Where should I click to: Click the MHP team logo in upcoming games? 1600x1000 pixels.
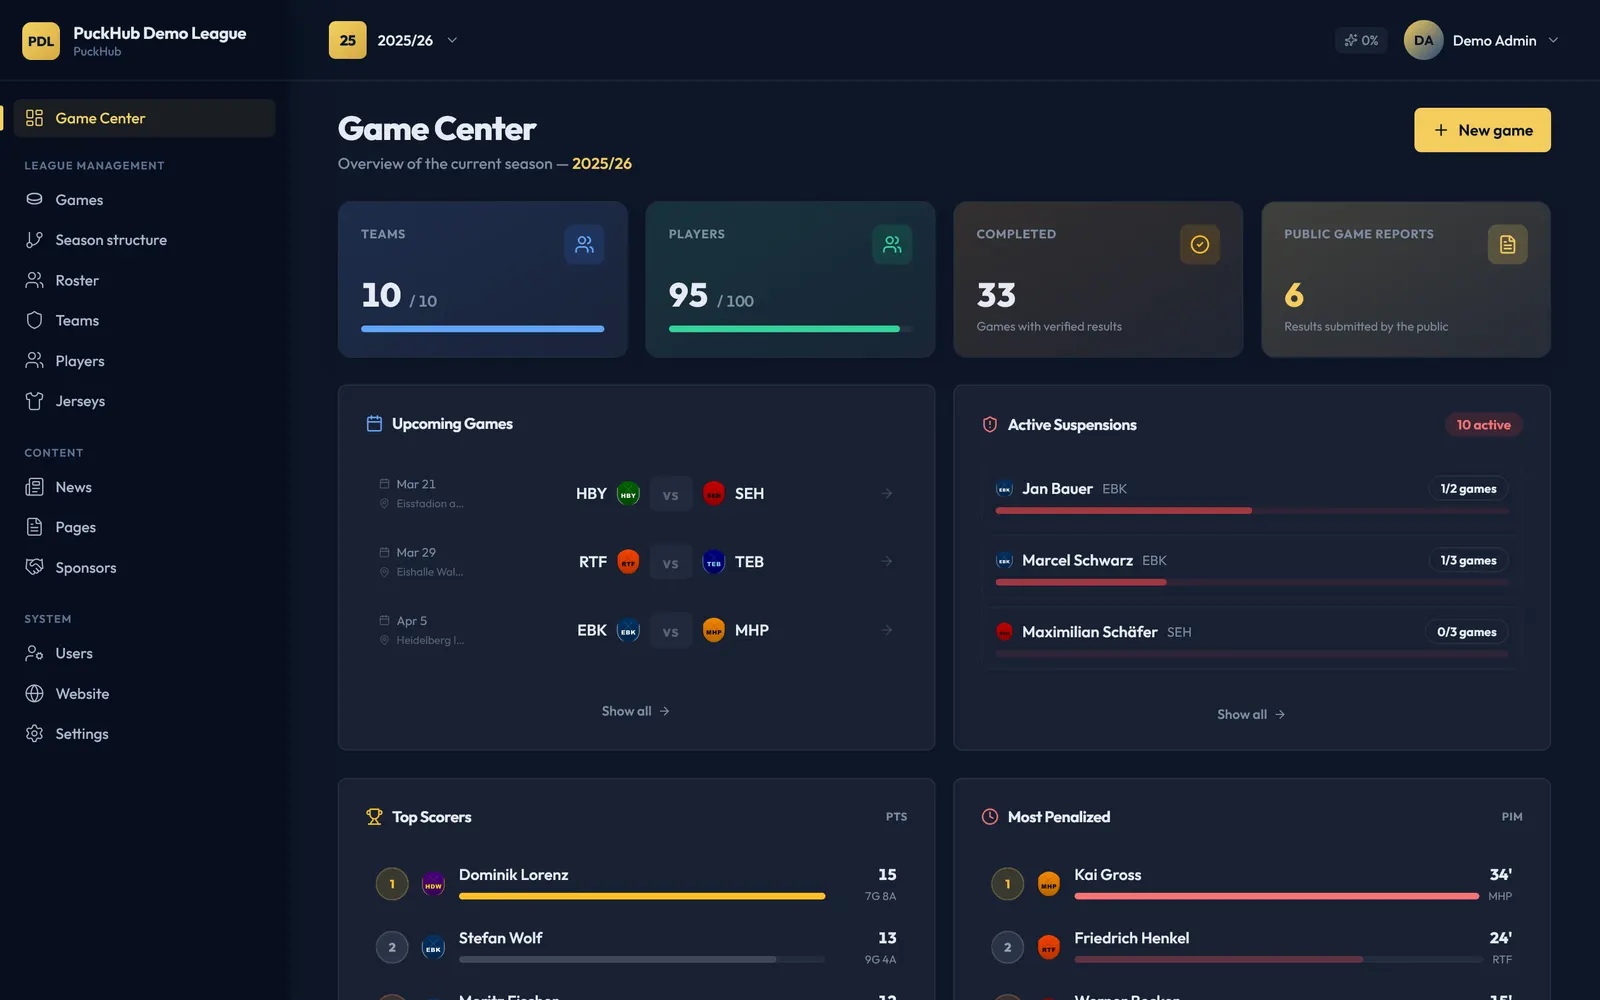tap(714, 630)
